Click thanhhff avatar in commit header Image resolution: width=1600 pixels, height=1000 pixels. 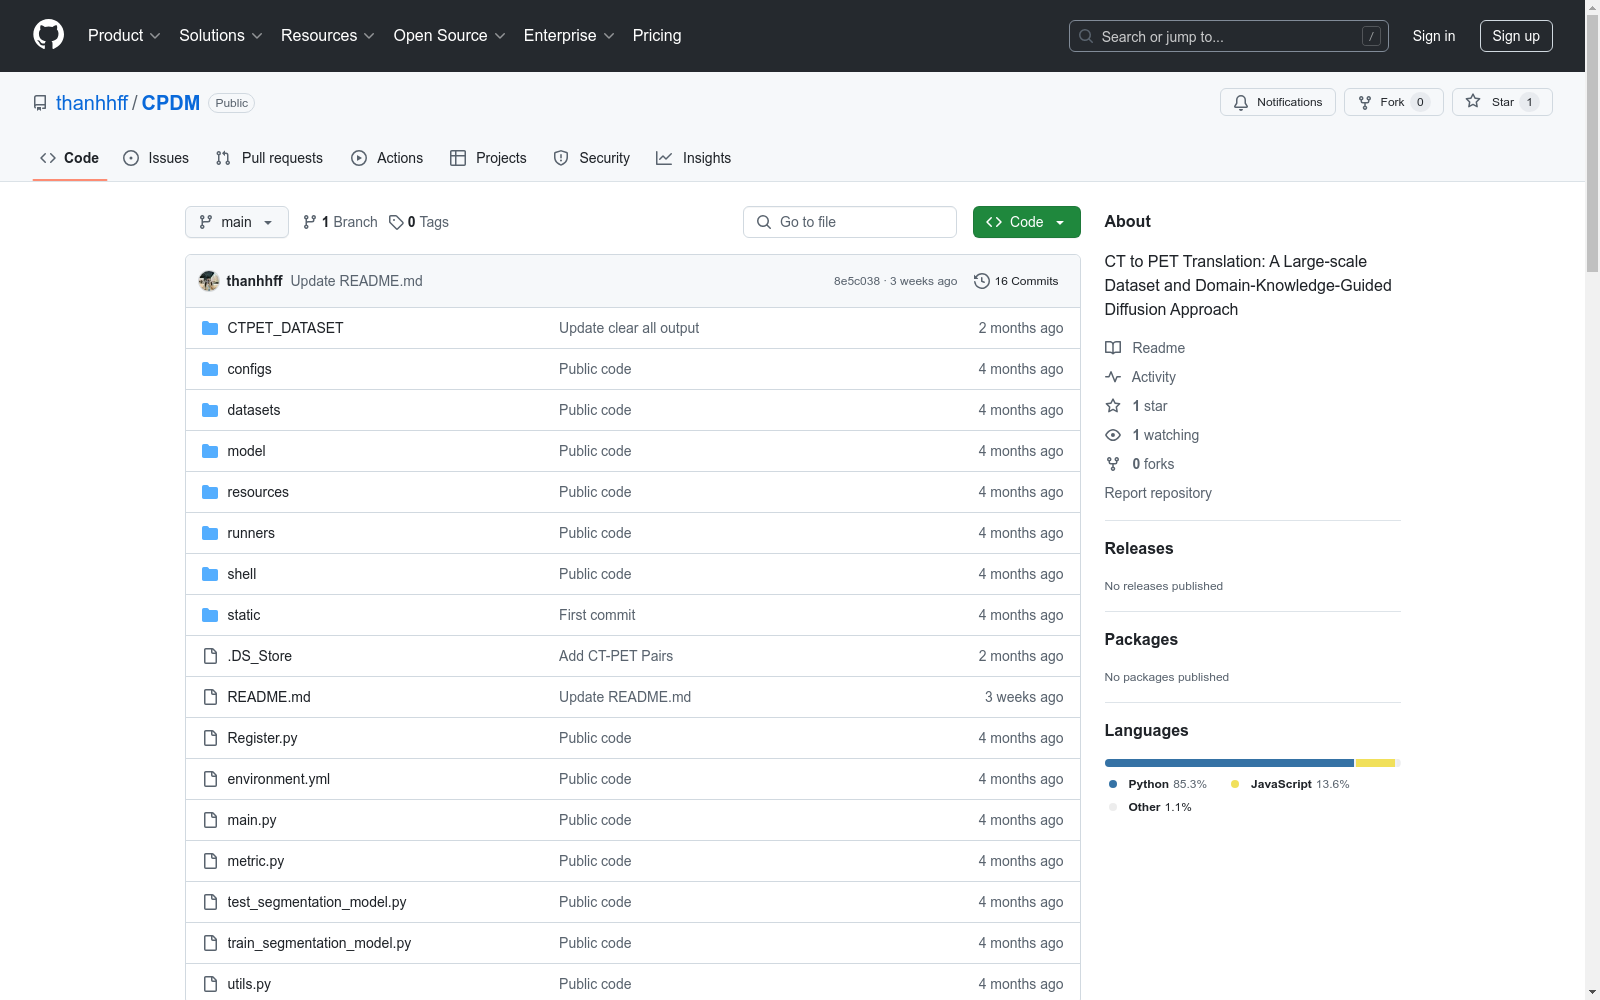coord(209,281)
